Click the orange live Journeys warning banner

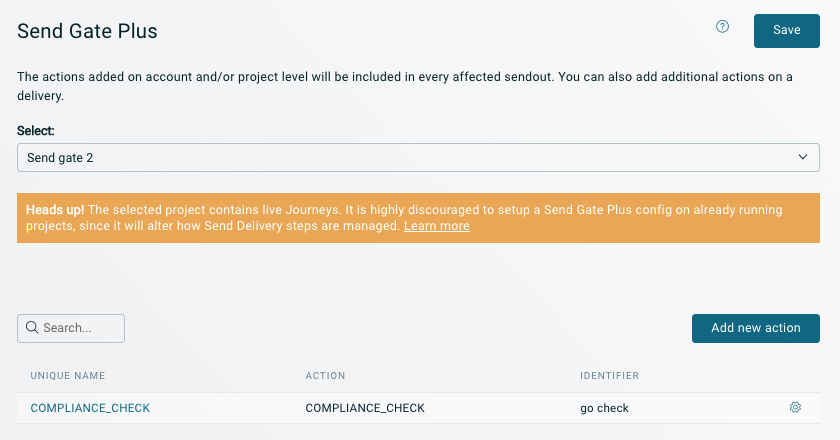click(600, 218)
